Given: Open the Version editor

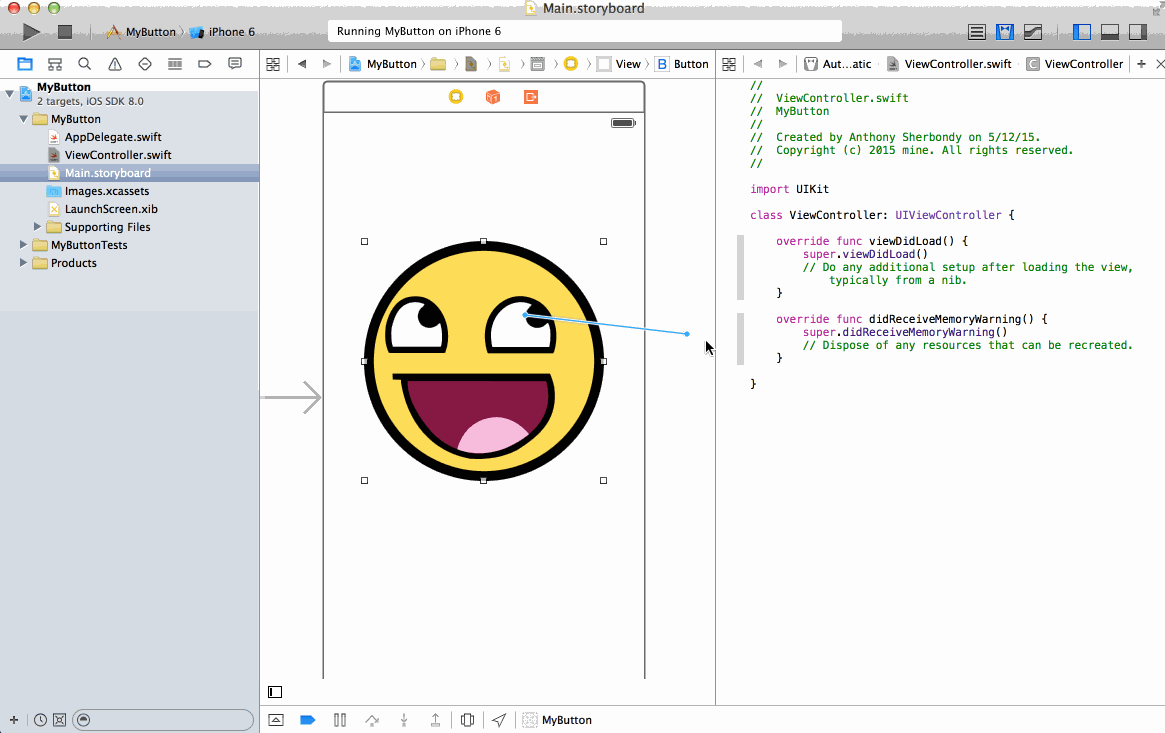Looking at the screenshot, I should 1035,32.
